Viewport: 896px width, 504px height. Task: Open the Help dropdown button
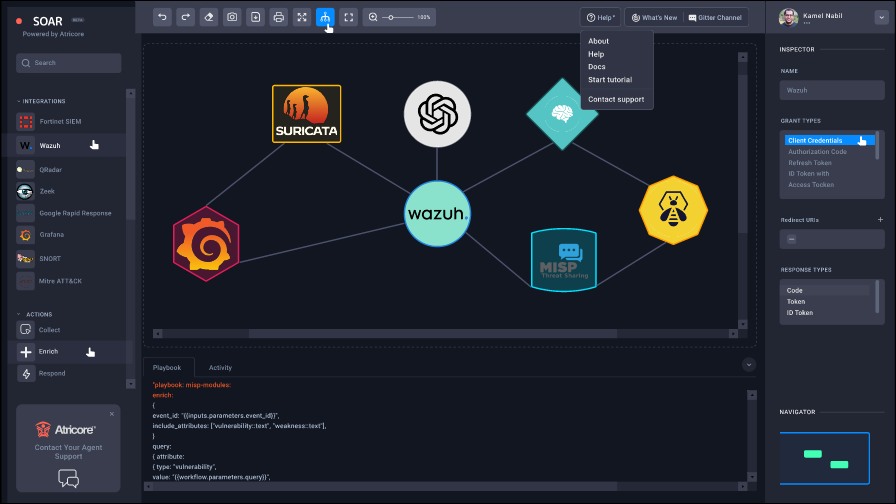[x=601, y=18]
